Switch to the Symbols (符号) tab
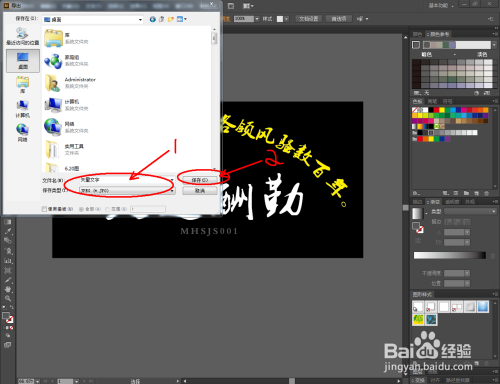Image resolution: width=500 pixels, height=384 pixels. tap(447, 101)
